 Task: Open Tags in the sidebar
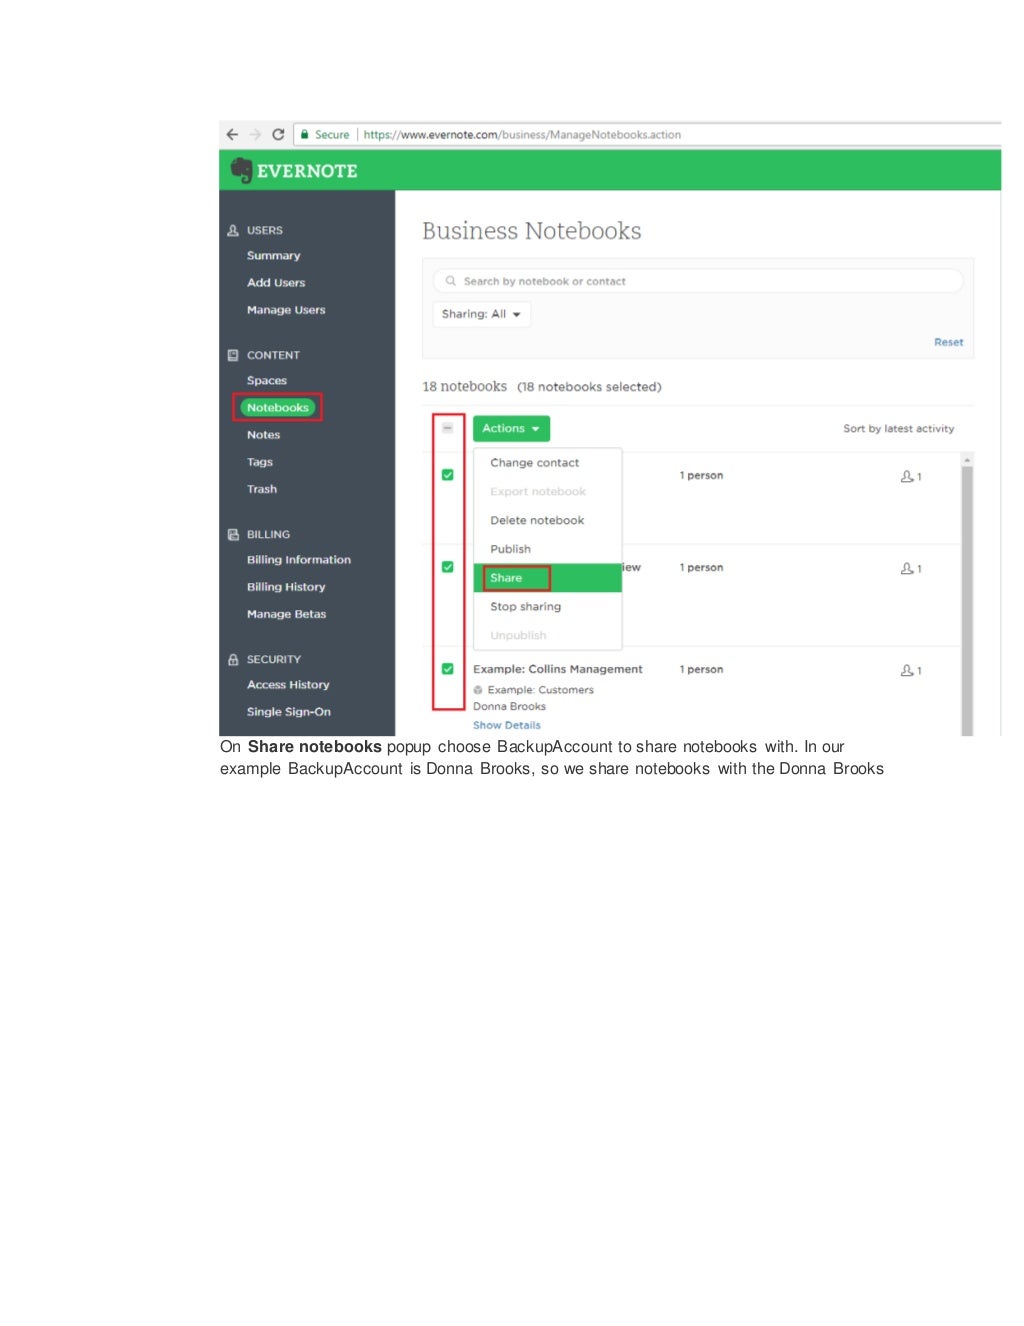point(260,462)
